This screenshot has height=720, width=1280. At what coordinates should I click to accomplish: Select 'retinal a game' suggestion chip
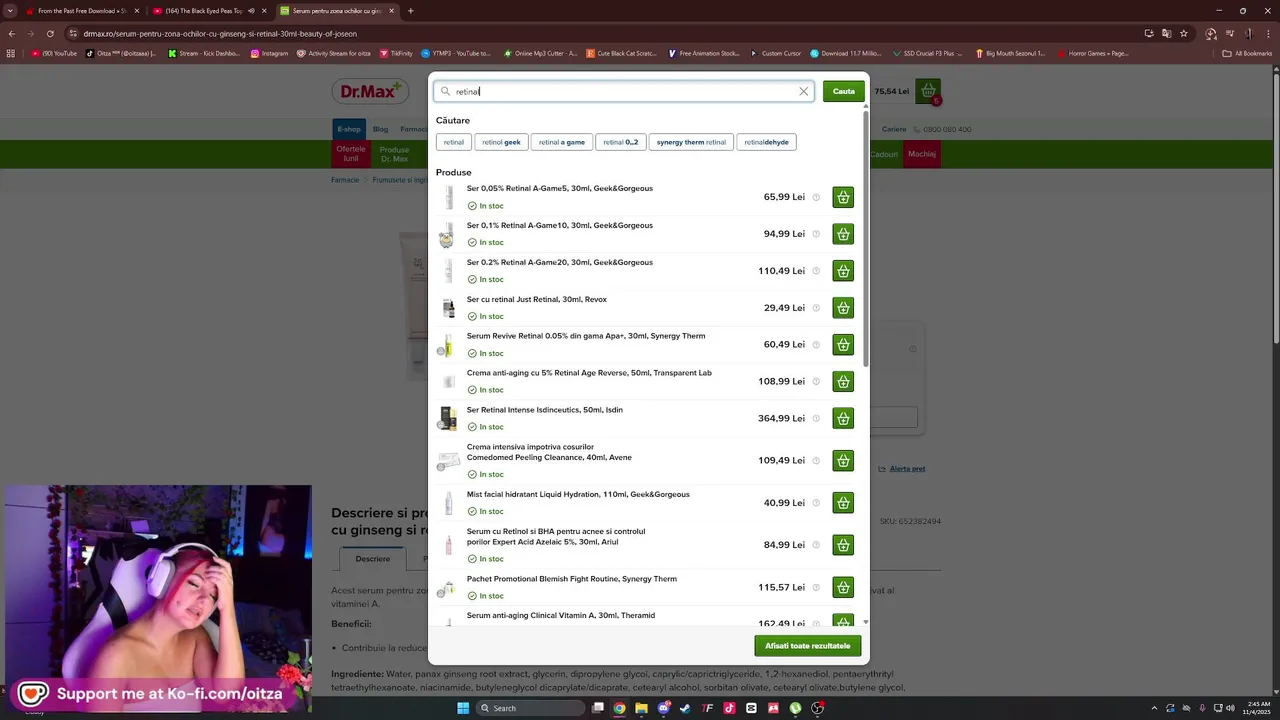pyautogui.click(x=562, y=142)
